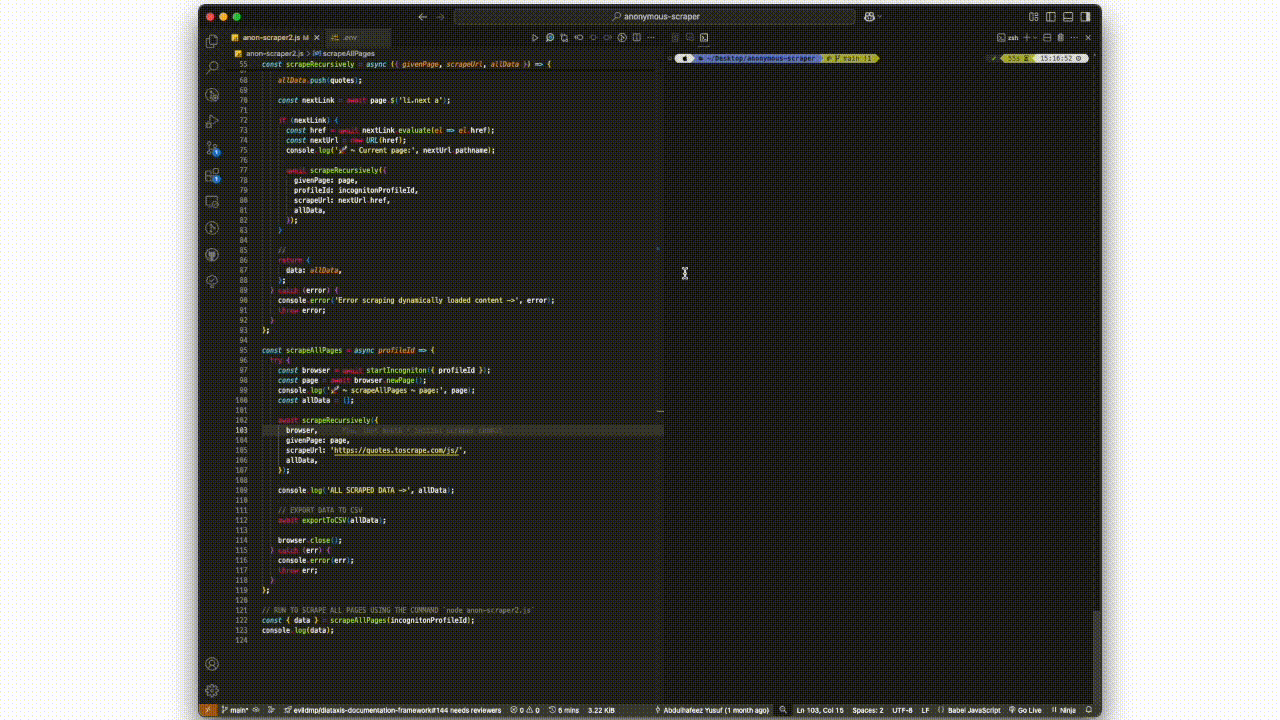Open the main branch in status bar

pos(235,710)
